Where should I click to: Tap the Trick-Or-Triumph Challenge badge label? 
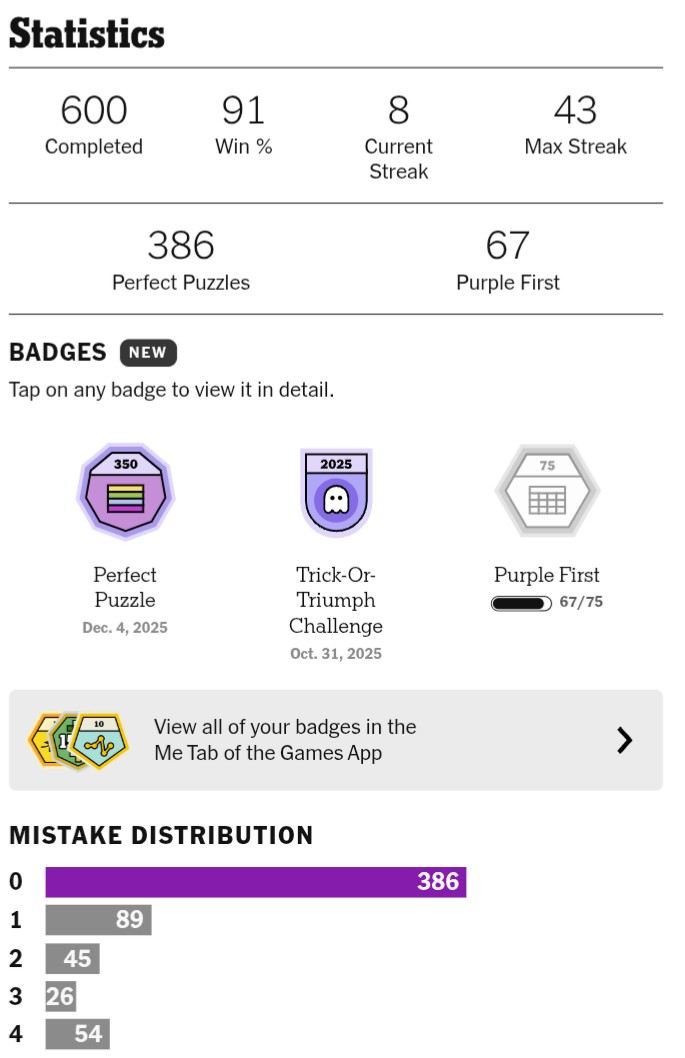click(336, 600)
